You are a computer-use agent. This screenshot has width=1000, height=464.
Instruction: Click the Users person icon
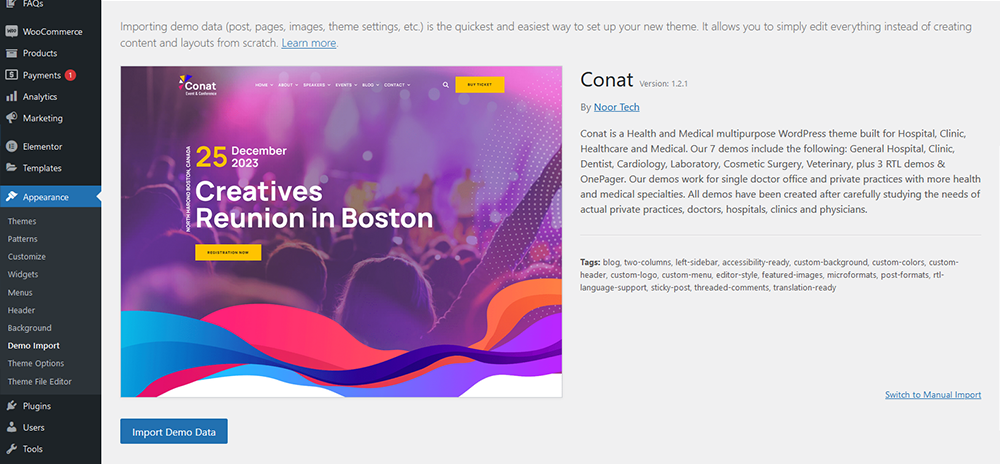coord(11,427)
